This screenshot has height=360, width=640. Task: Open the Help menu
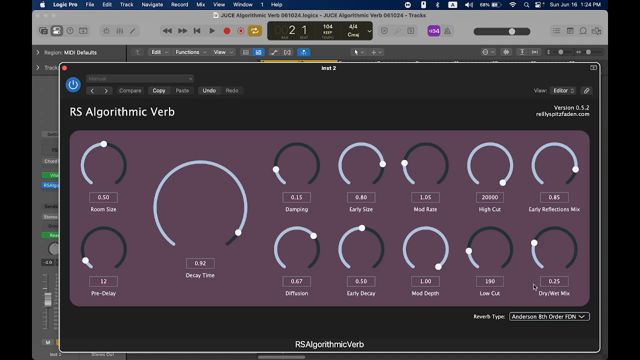(277, 4)
